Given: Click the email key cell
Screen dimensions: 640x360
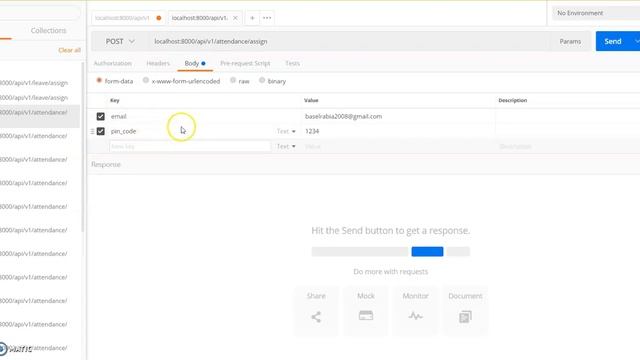Looking at the screenshot, I should click(204, 117).
